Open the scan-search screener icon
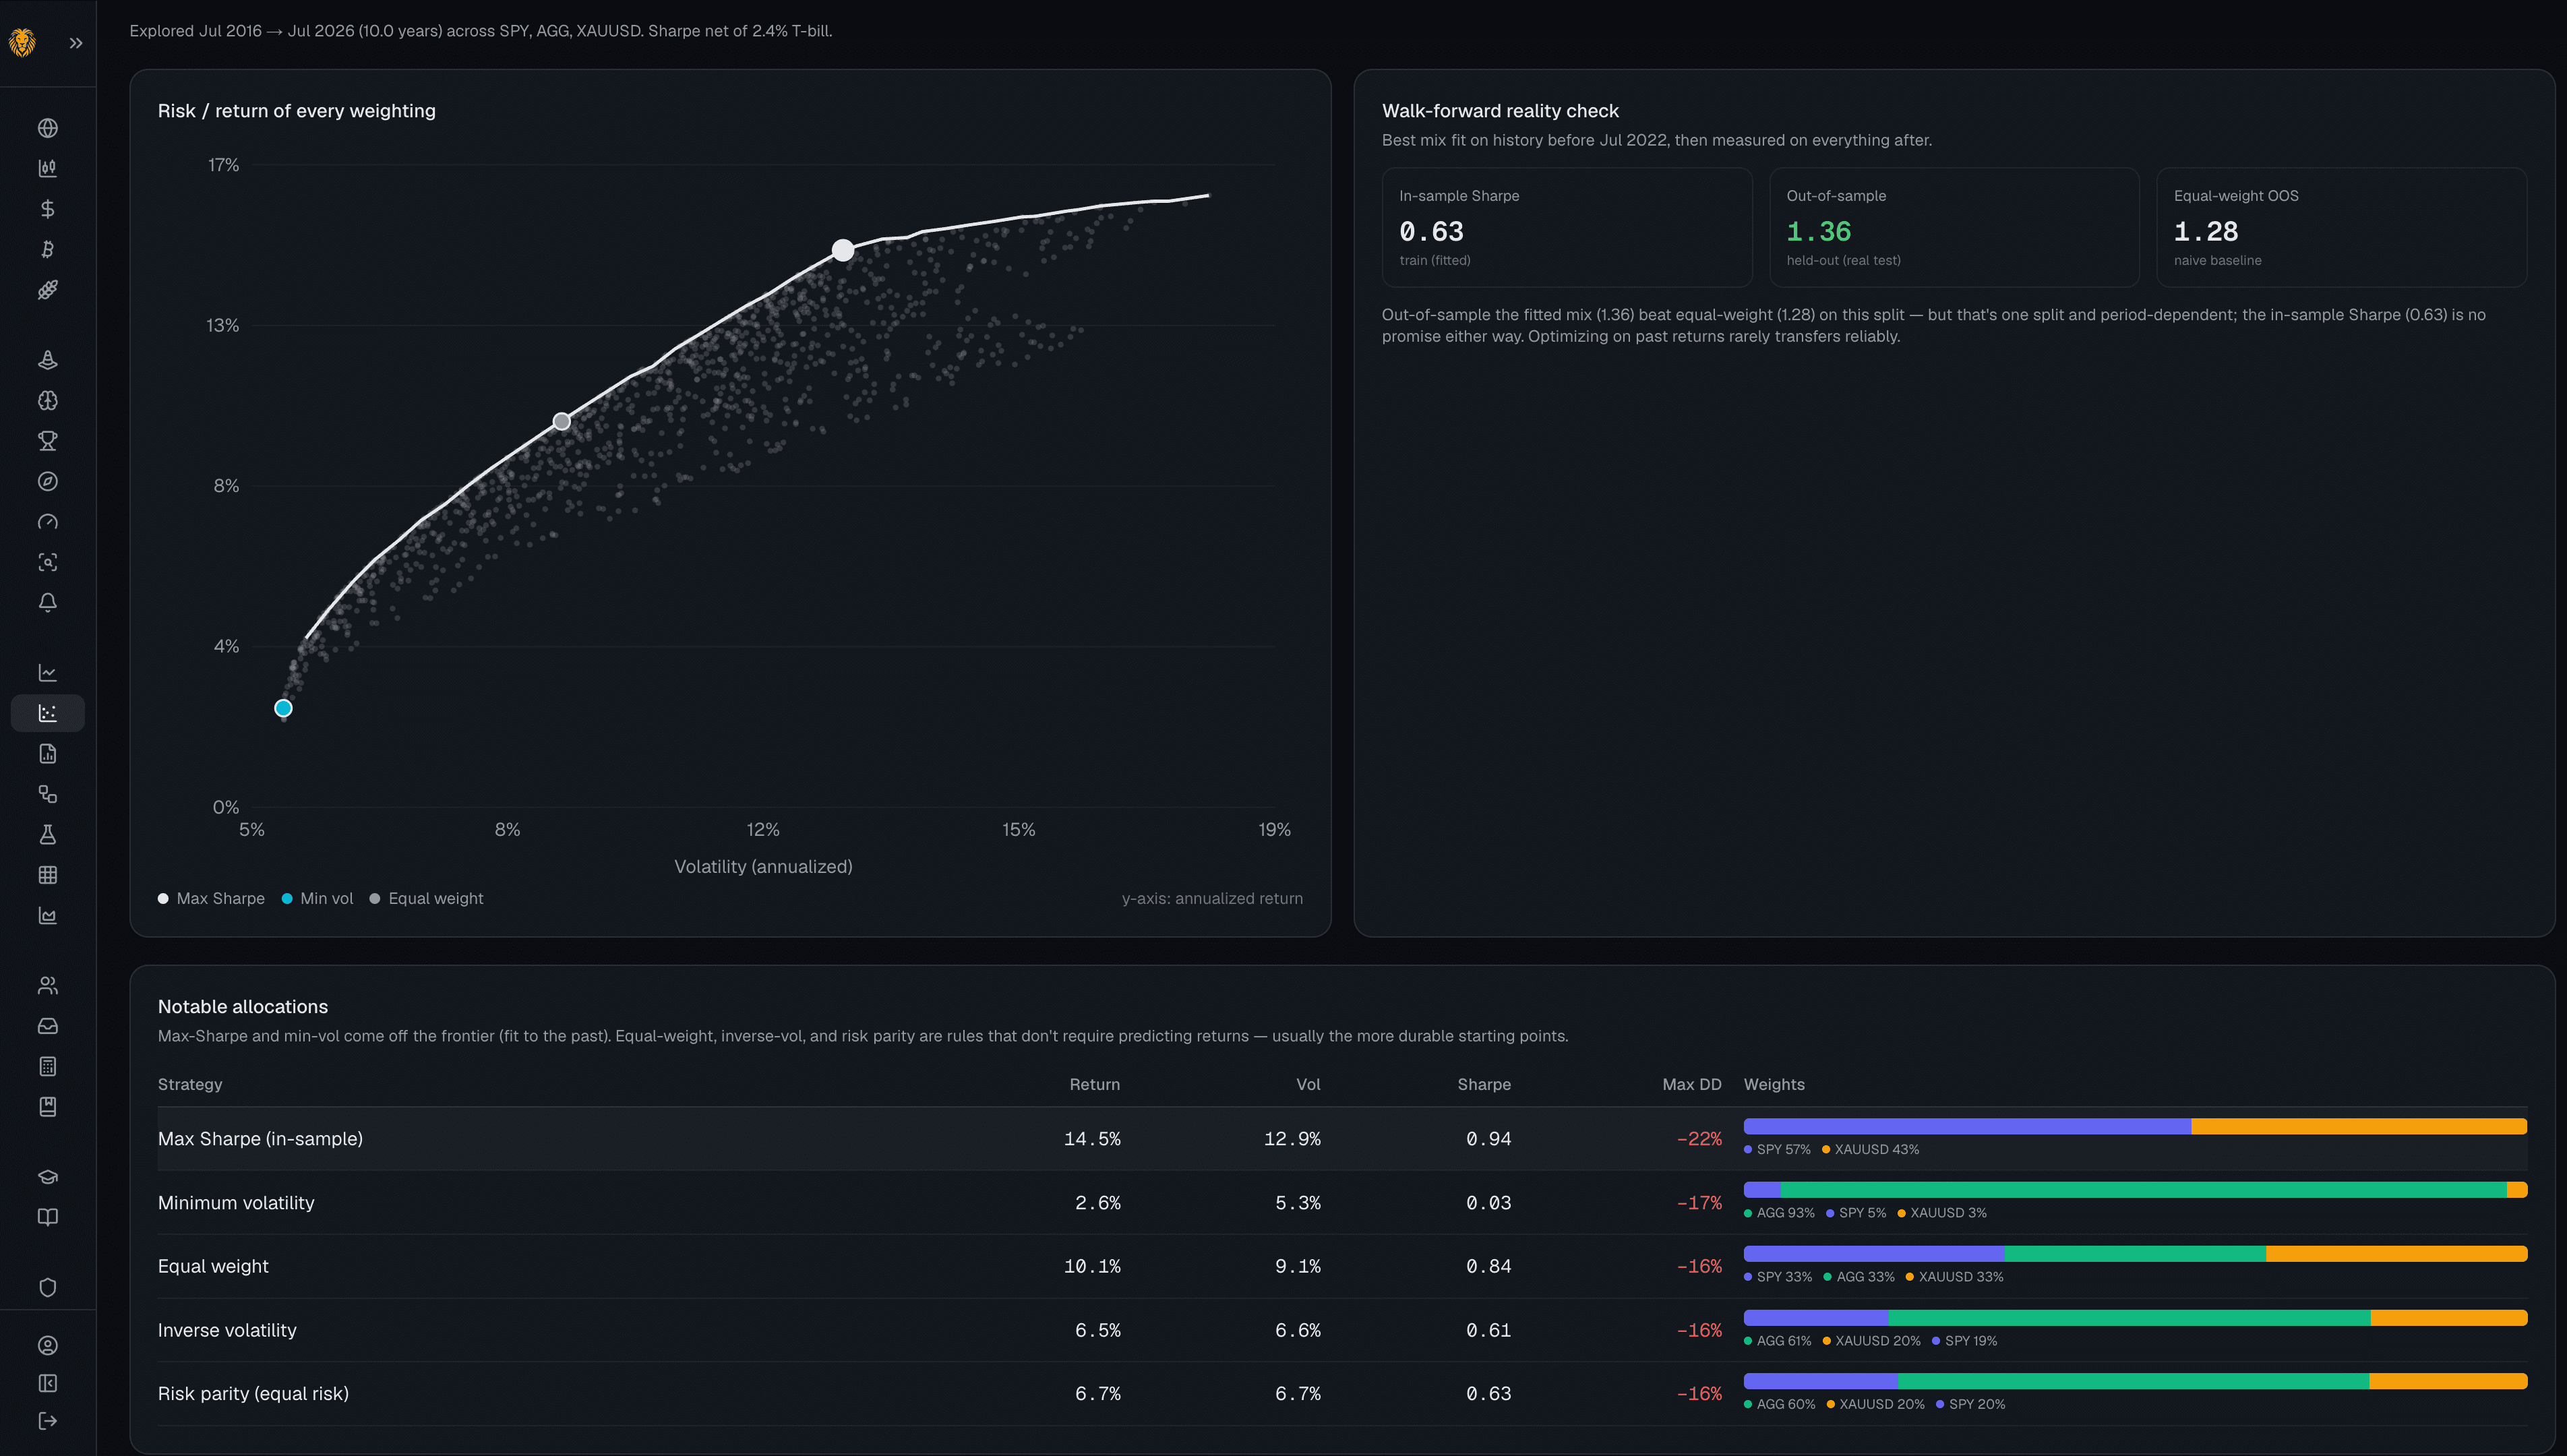This screenshot has height=1456, width=2567. (47, 562)
